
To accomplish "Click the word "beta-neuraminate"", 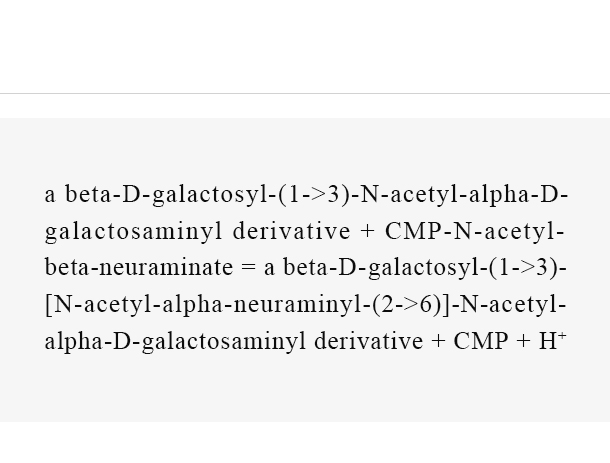I will coord(139,267).
